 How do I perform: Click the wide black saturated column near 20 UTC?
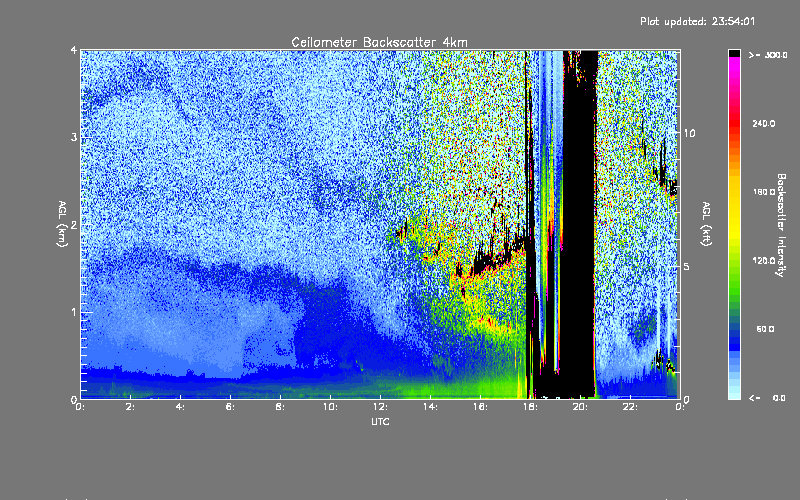coord(580,223)
